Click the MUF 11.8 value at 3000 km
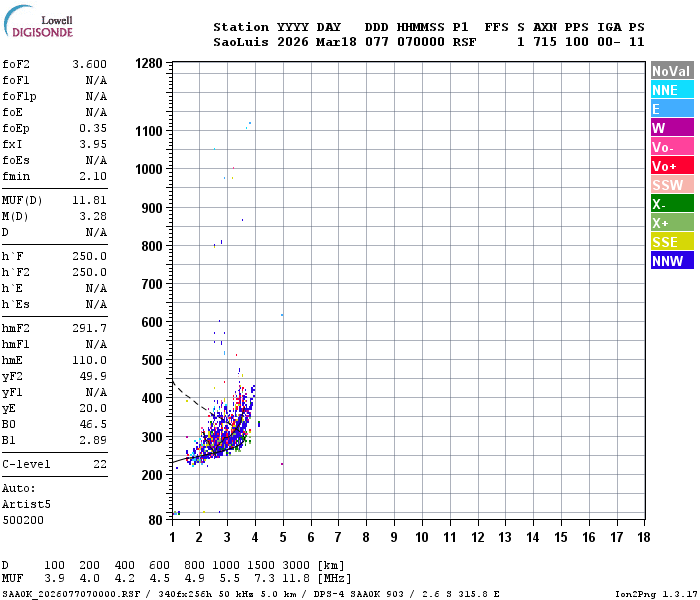Screen dimensions: 700x600 click(x=296, y=579)
